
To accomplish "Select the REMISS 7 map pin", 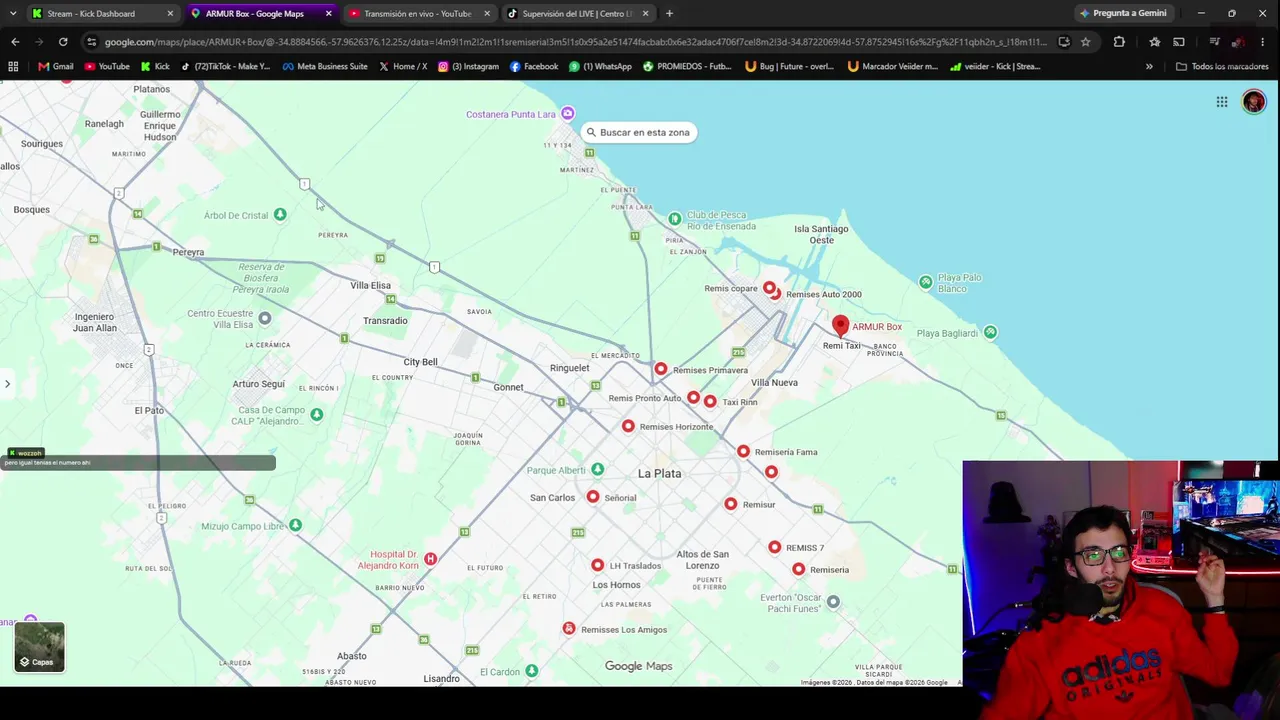I will click(775, 547).
